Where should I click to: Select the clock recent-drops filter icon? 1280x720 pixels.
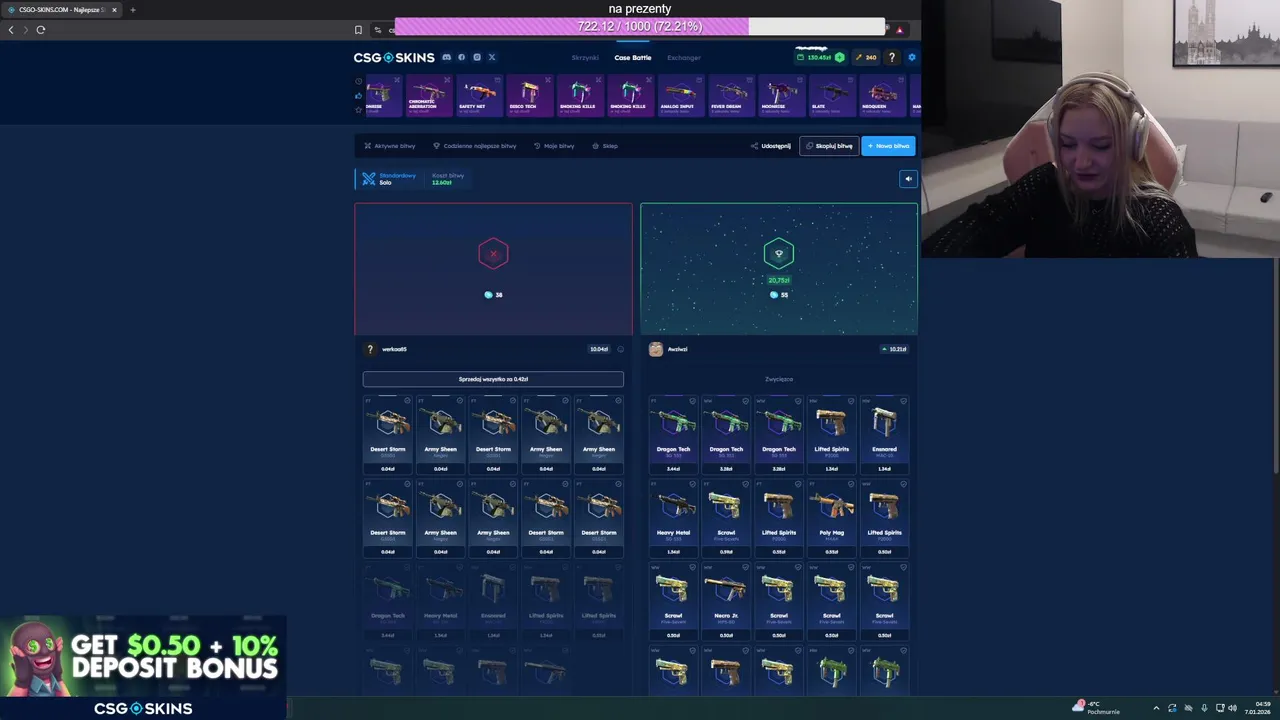point(359,81)
